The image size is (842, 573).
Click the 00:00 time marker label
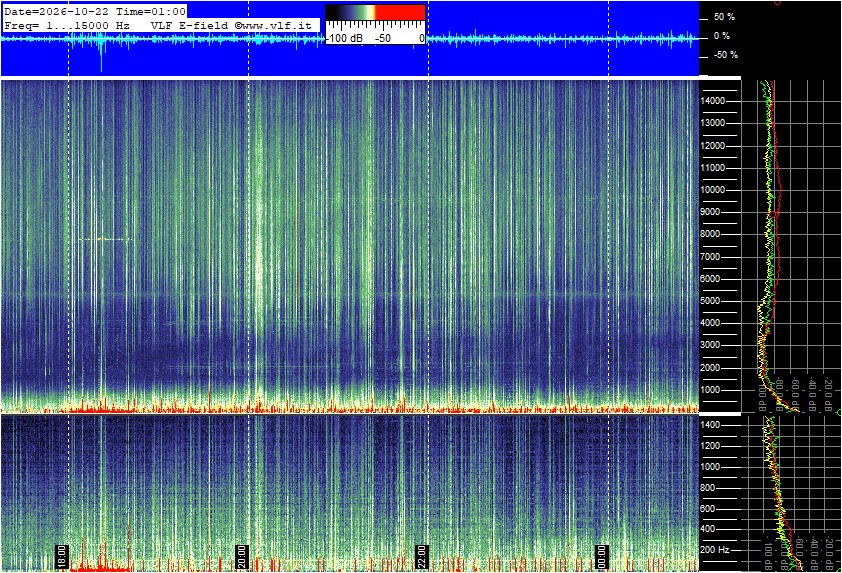tap(602, 556)
